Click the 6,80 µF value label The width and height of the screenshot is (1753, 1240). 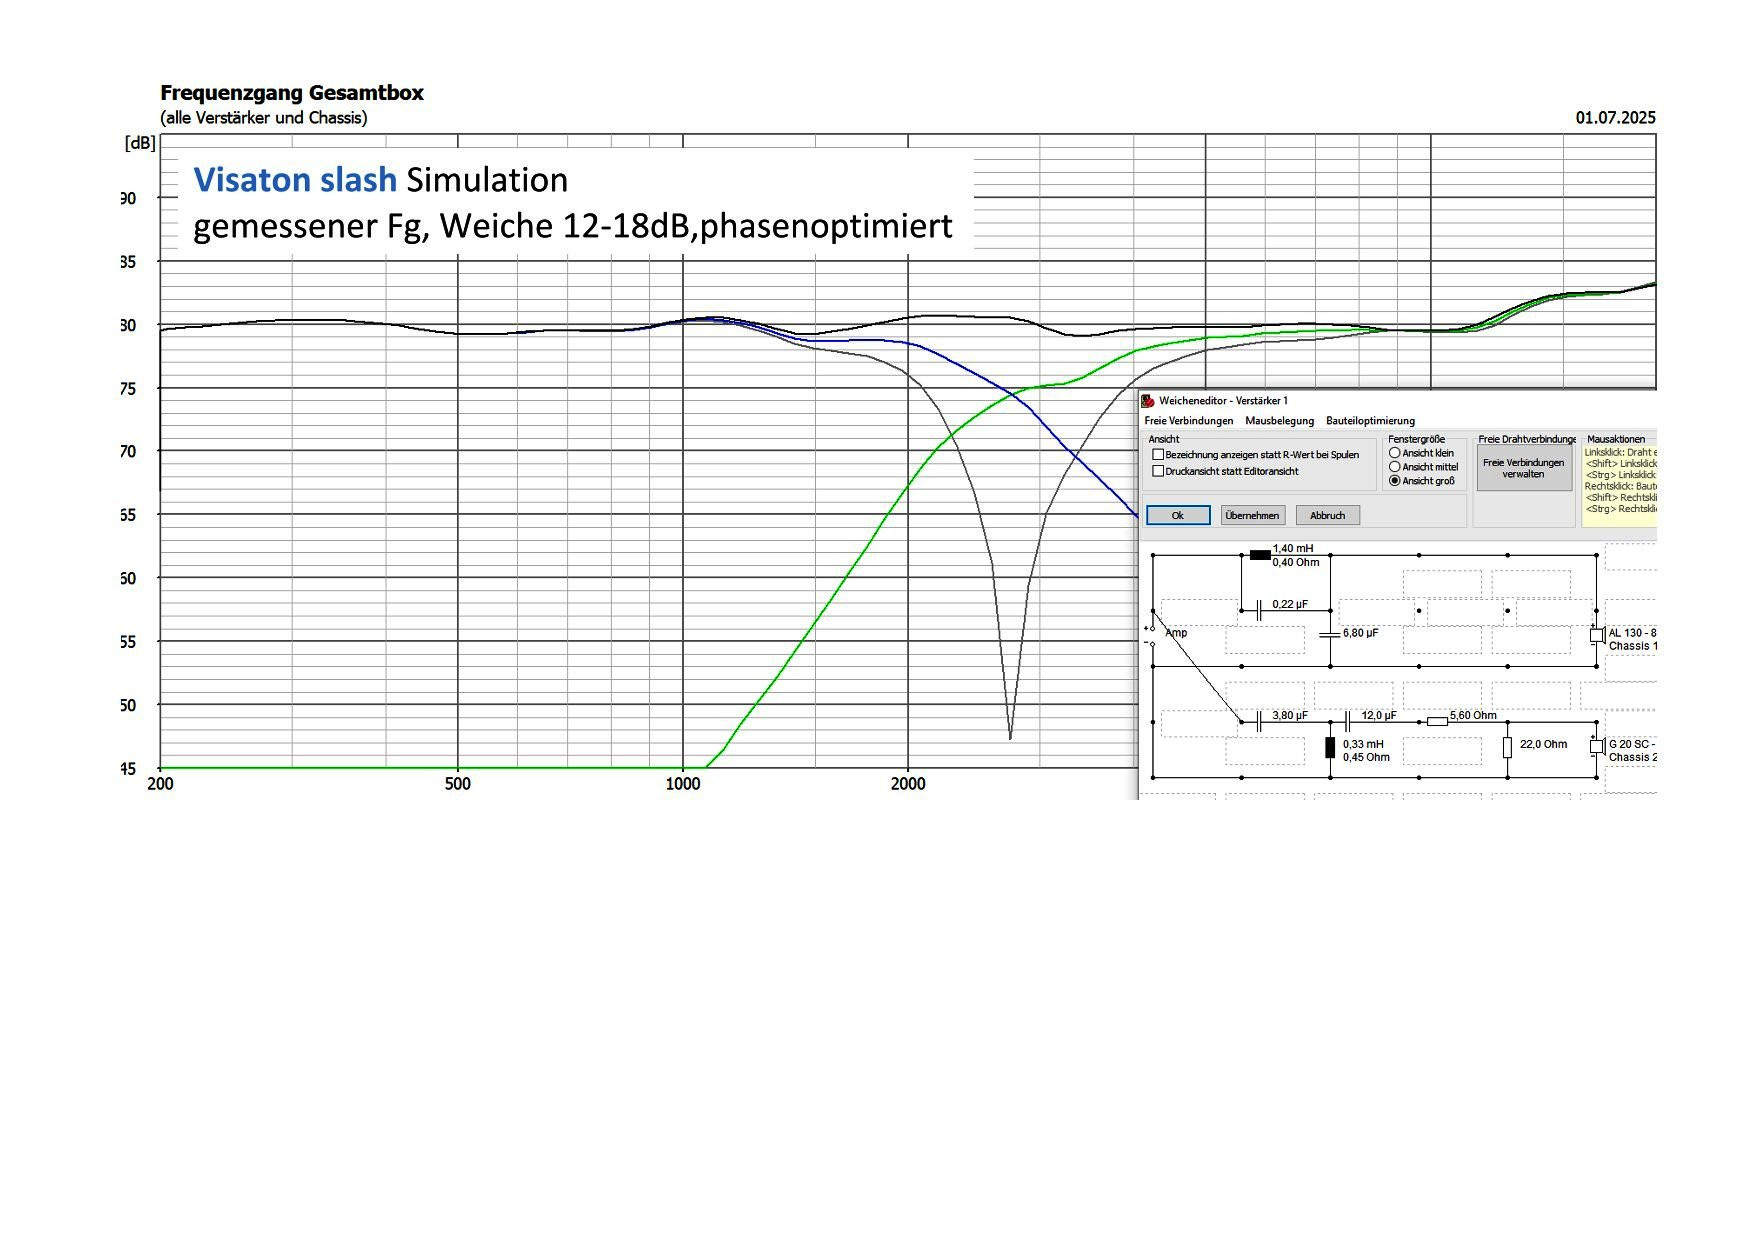[1360, 633]
